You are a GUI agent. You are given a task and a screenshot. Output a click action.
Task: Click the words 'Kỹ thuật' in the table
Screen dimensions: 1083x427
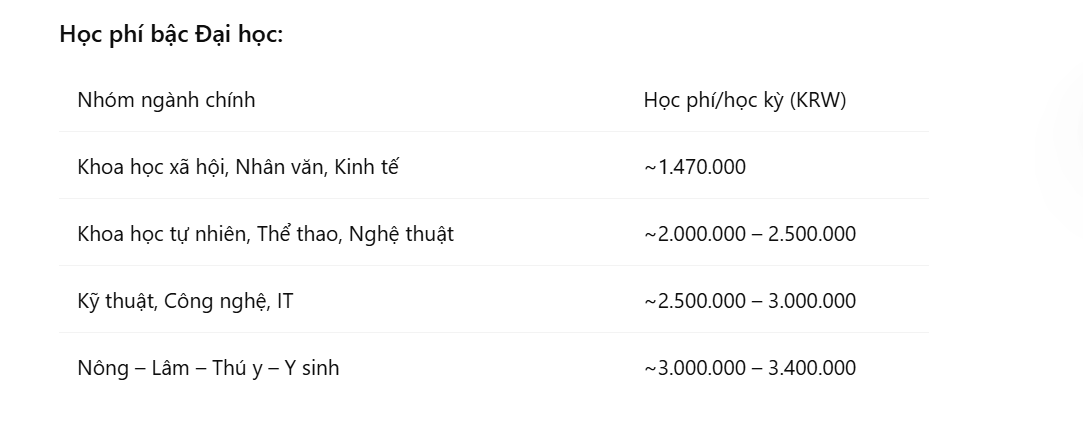(114, 301)
